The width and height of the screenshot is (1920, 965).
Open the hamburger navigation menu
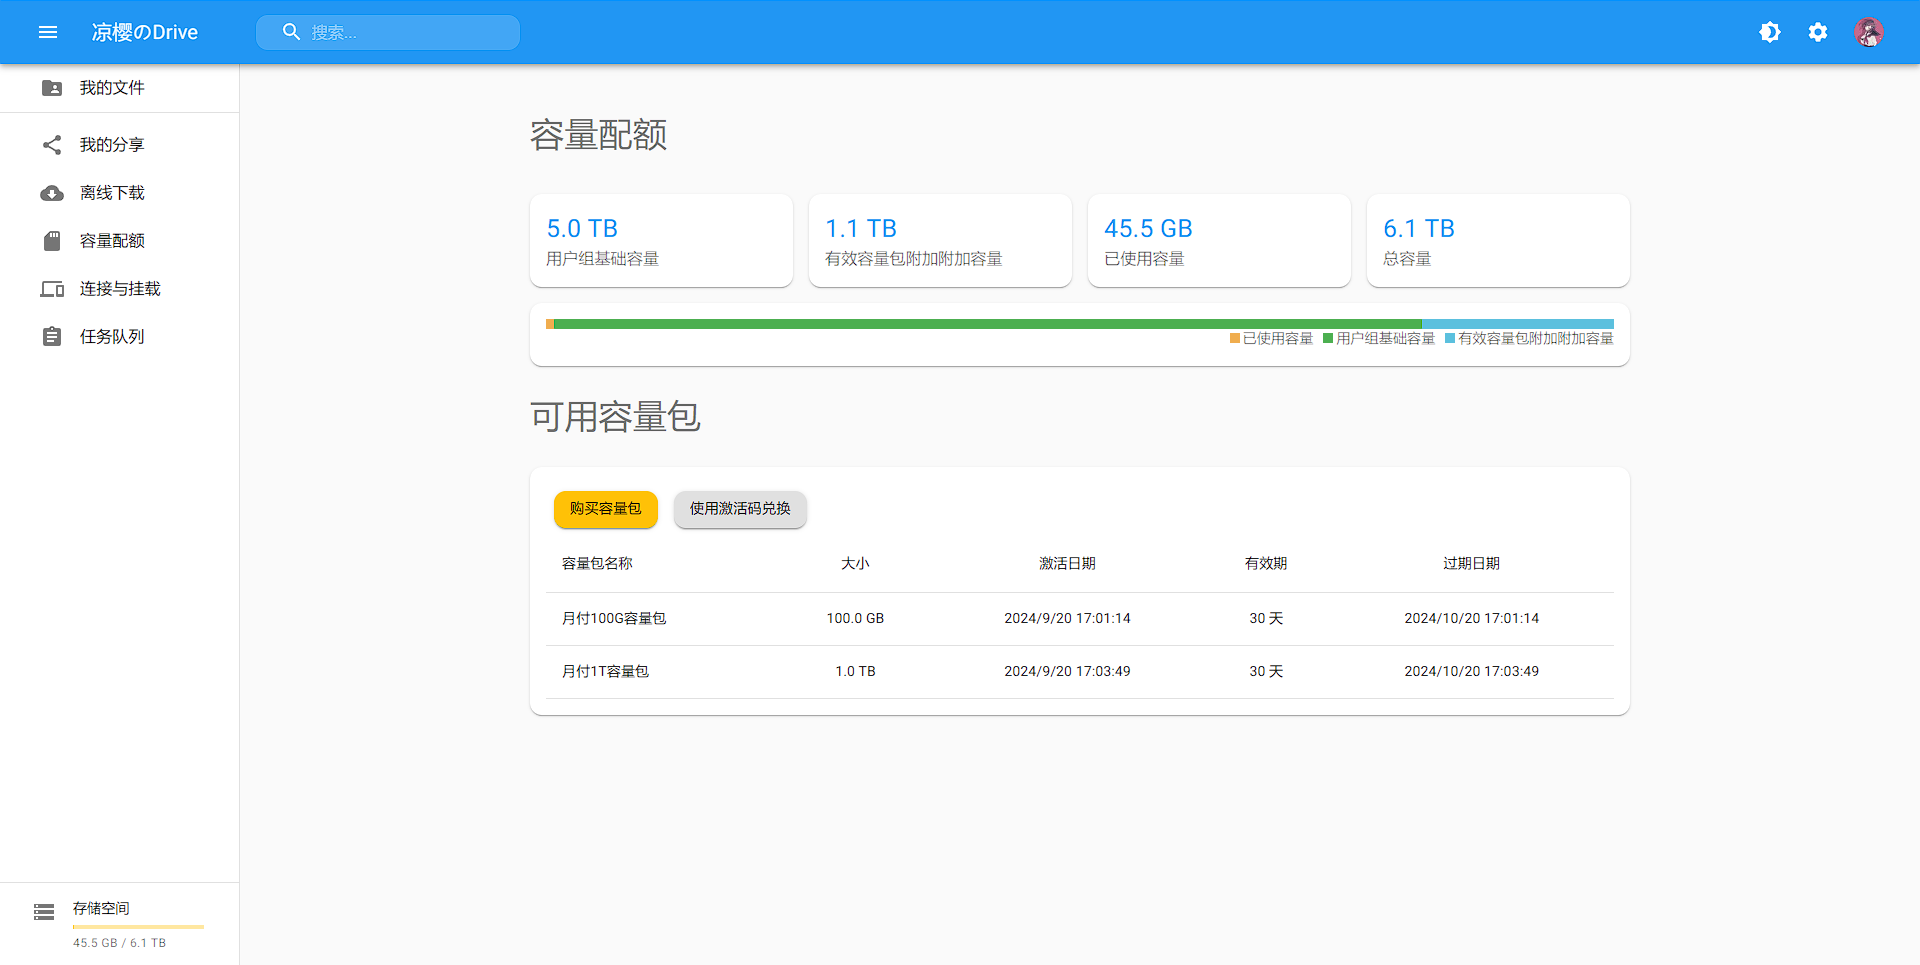pyautogui.click(x=48, y=32)
